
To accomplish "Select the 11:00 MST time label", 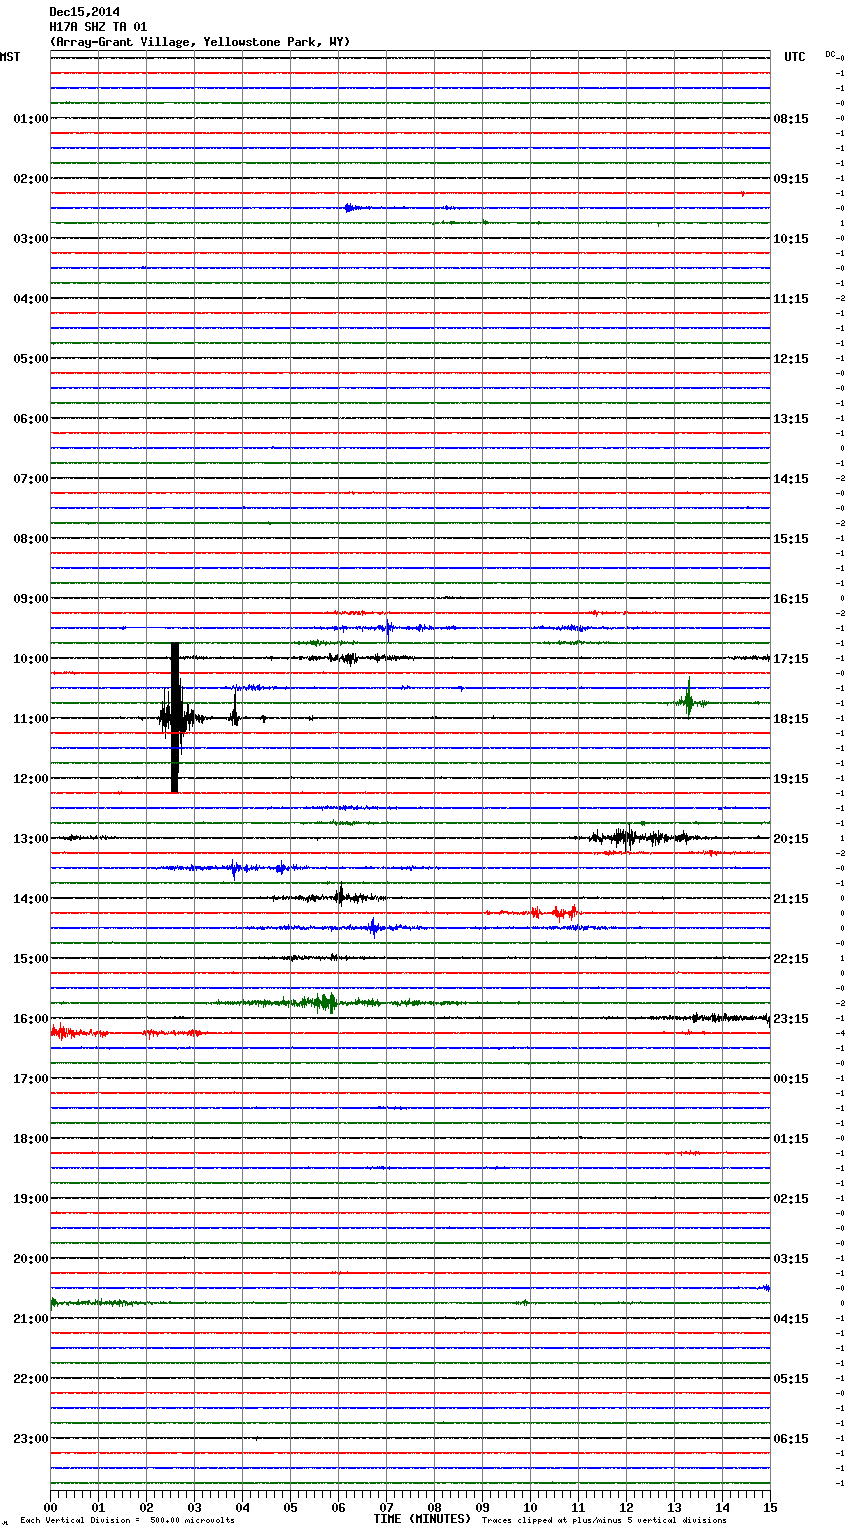I will [x=30, y=719].
